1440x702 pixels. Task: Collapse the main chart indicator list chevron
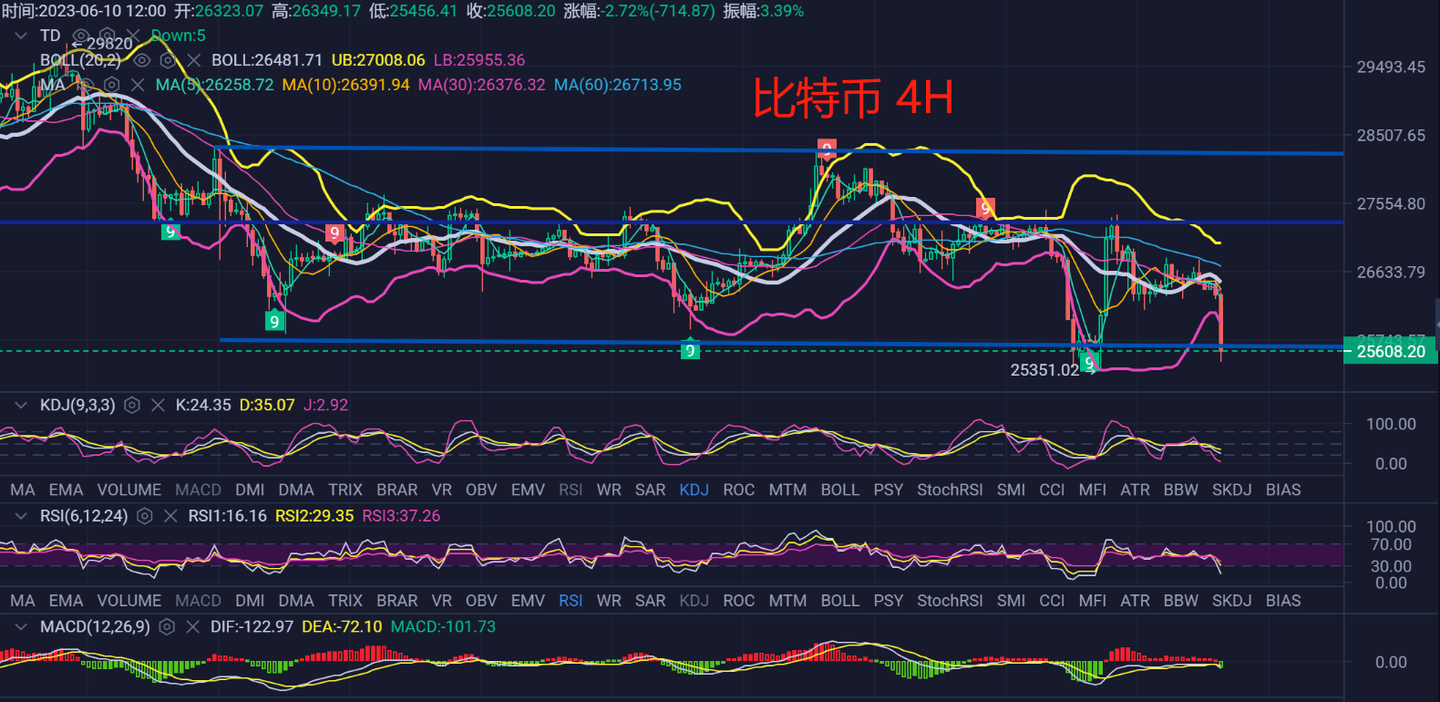20,36
